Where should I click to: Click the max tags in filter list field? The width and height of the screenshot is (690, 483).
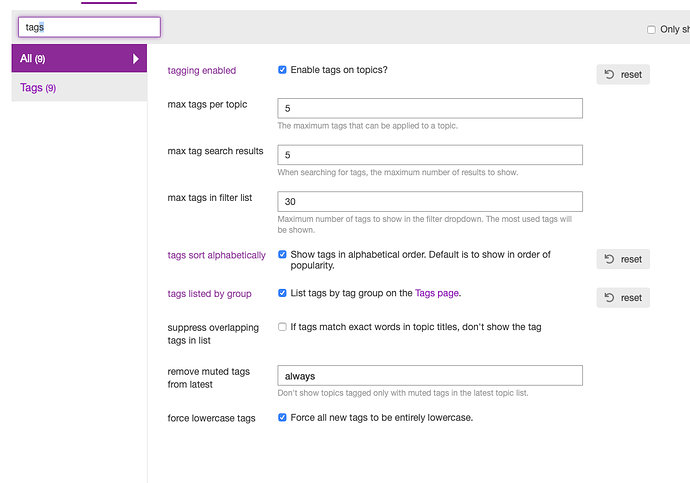click(x=430, y=201)
